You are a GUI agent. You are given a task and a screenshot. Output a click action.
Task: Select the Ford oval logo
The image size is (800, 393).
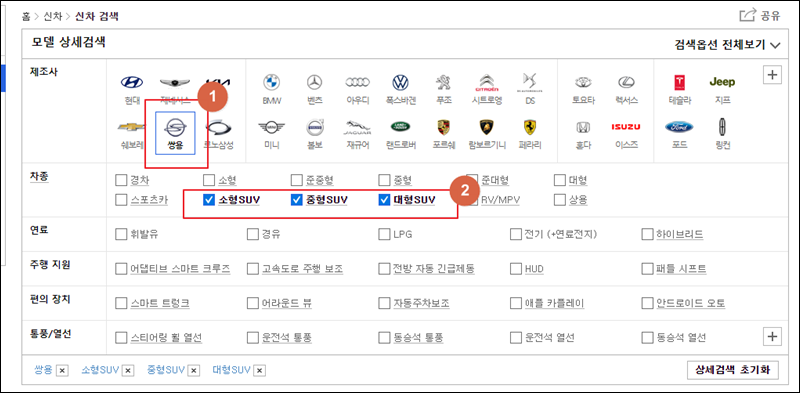tap(680, 127)
